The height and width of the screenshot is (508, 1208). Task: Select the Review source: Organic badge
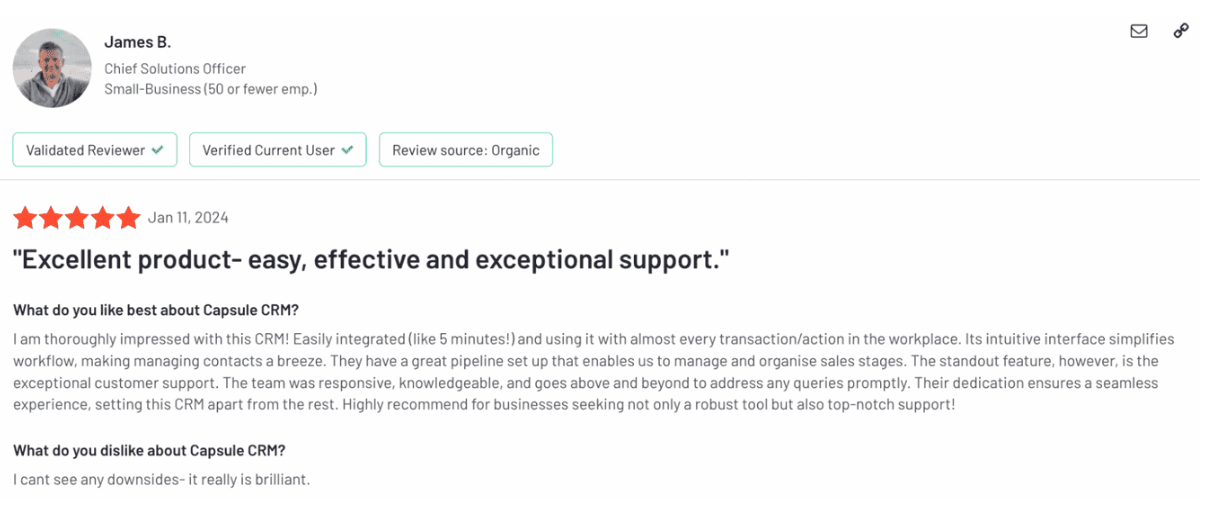[x=465, y=150]
